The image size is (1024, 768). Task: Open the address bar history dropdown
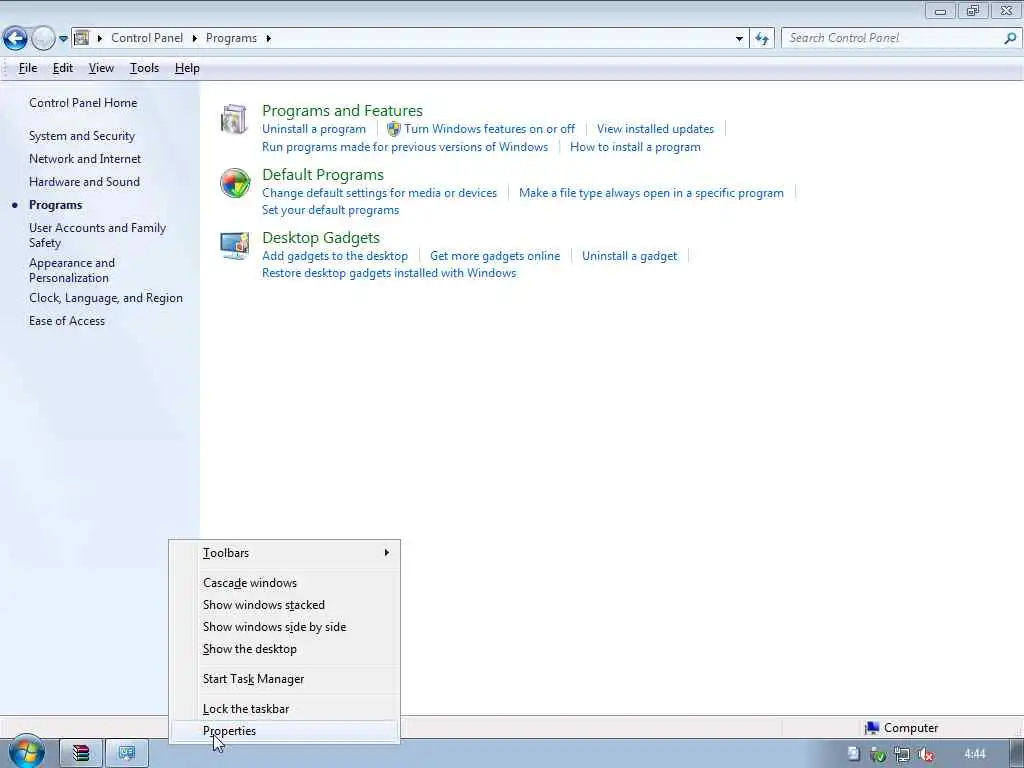(739, 39)
